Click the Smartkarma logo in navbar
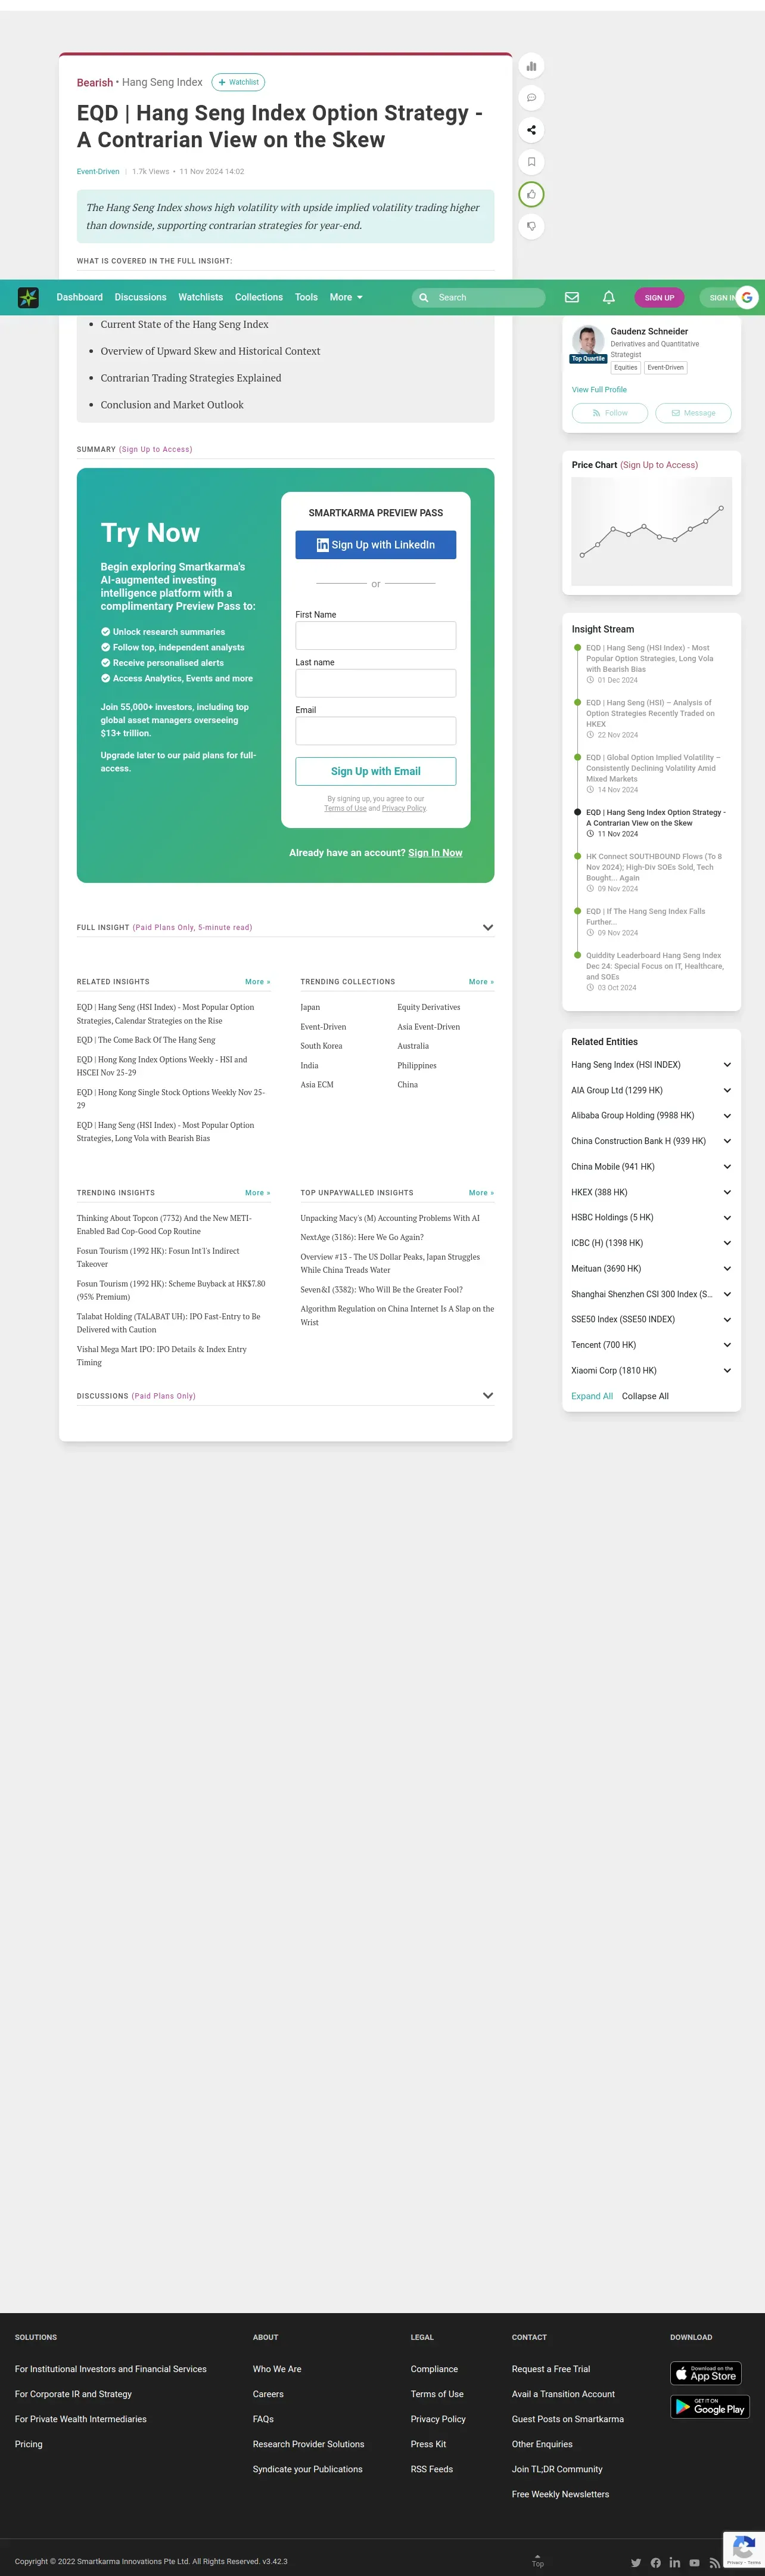 tap(28, 297)
